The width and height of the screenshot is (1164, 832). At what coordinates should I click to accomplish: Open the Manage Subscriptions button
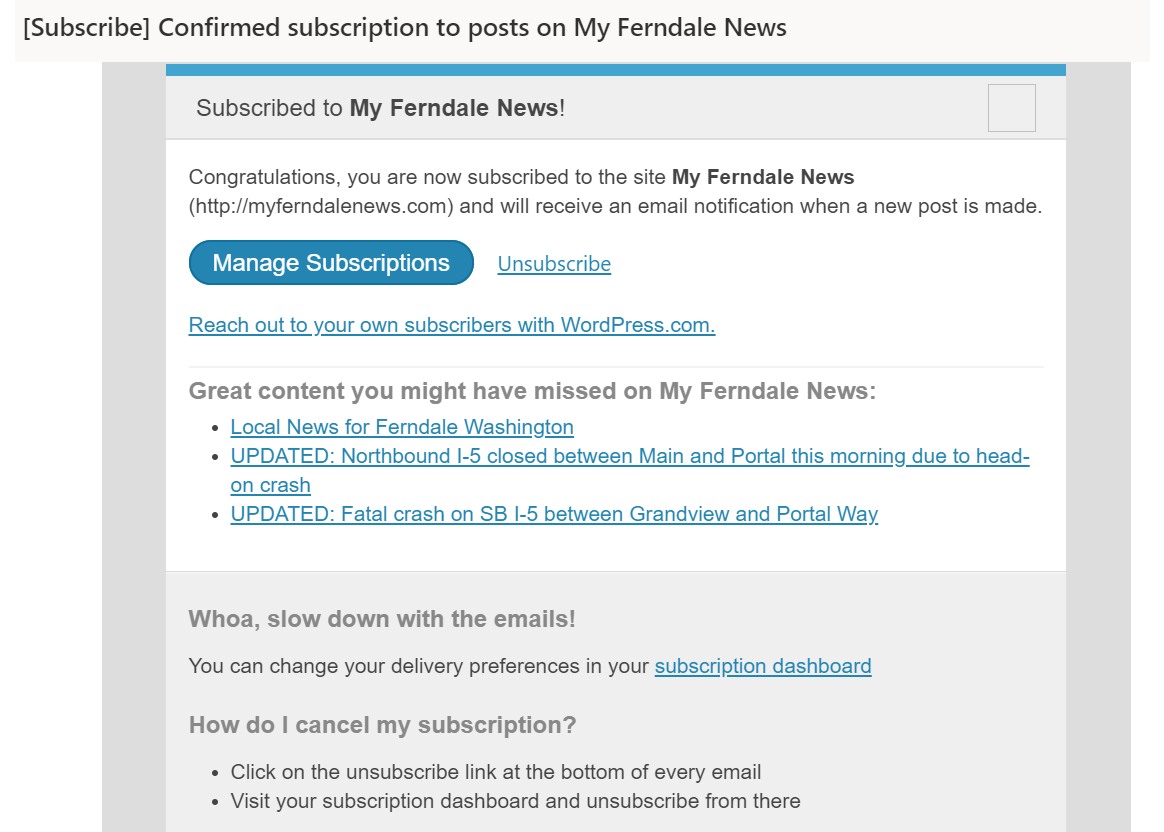(330, 262)
